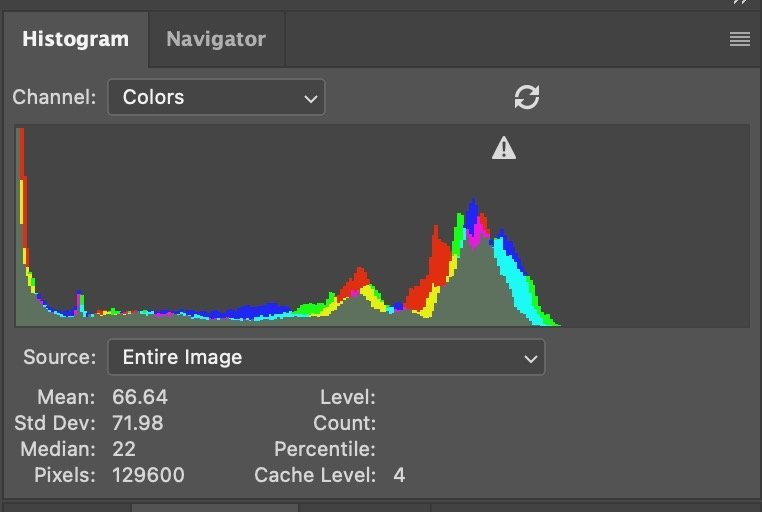The image size is (762, 512).
Task: Collapse the panel with the double-arrow icon
Action: (x=741, y=3)
